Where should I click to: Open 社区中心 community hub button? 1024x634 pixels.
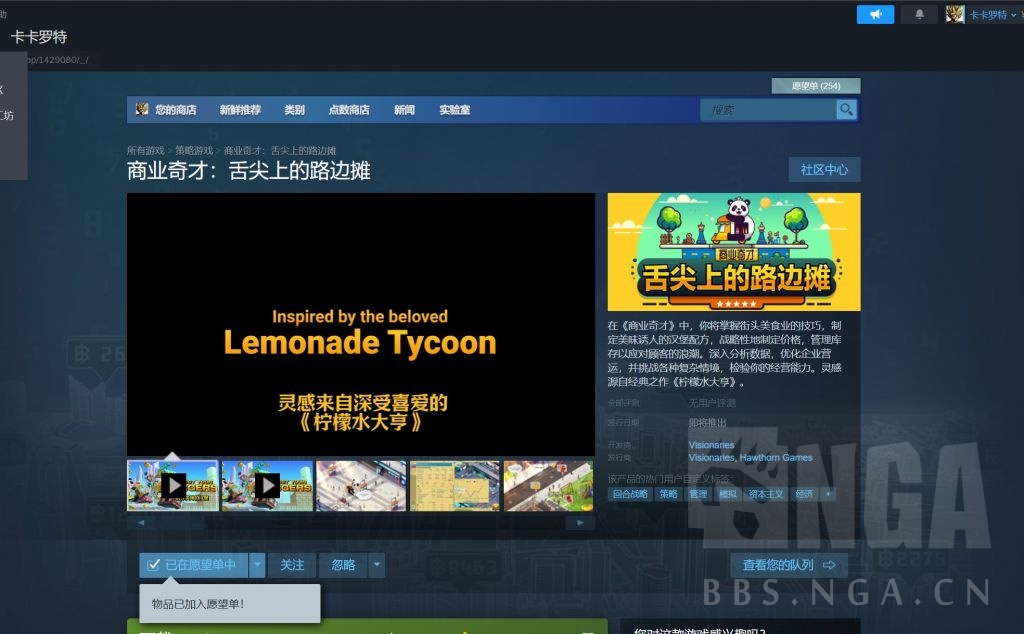pos(824,170)
